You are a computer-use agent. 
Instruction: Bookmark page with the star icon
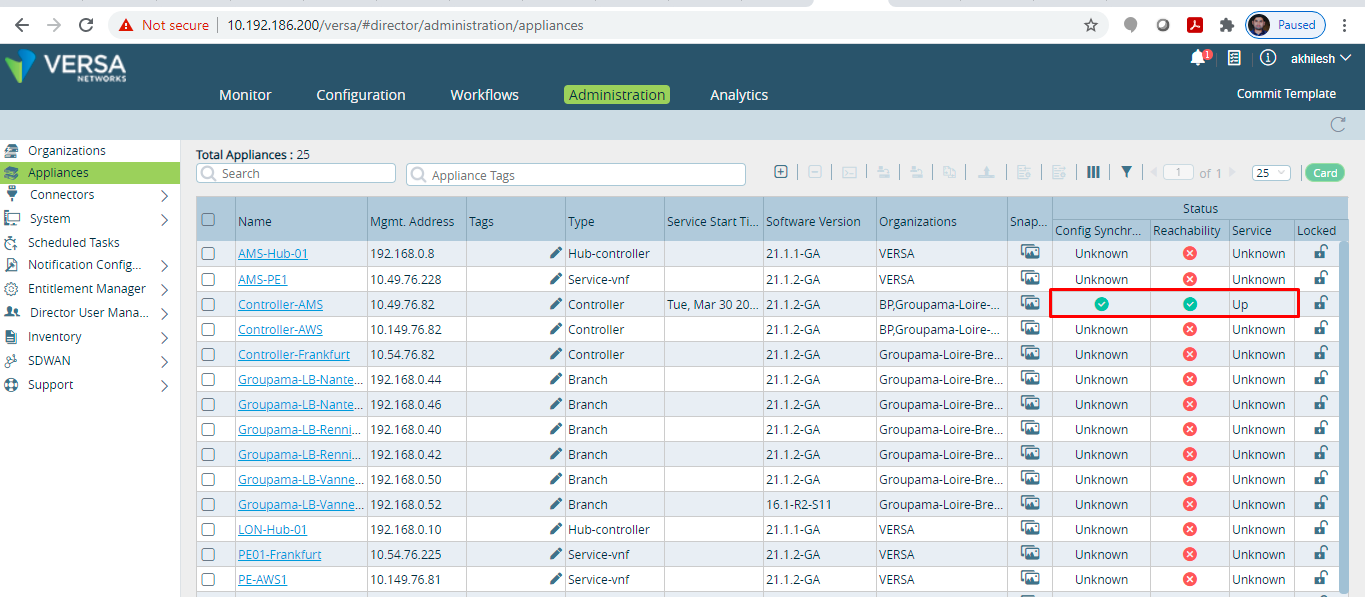[1091, 25]
